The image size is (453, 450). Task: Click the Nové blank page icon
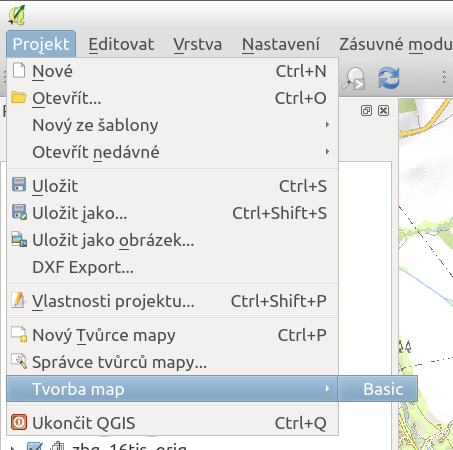[19, 70]
